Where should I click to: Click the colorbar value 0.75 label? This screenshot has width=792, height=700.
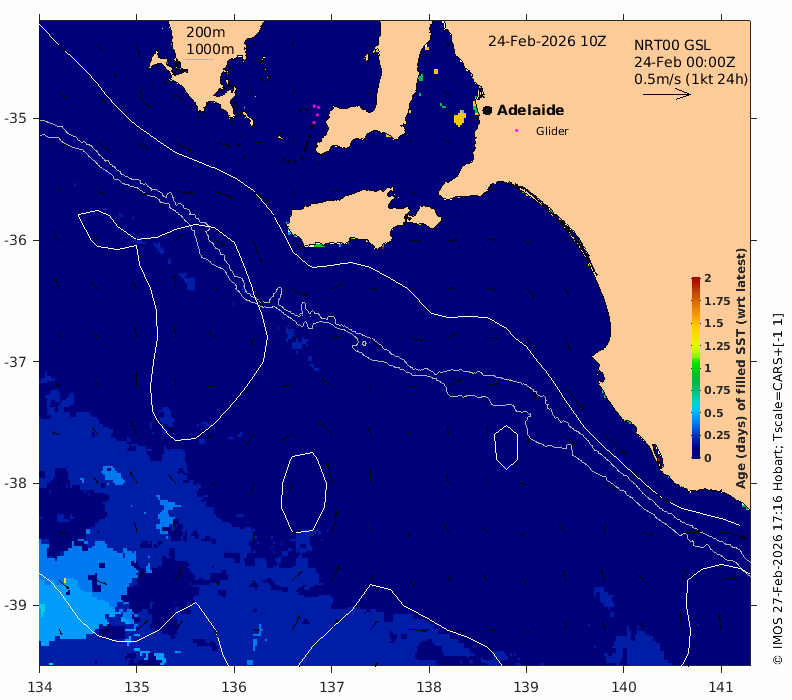[x=717, y=390]
